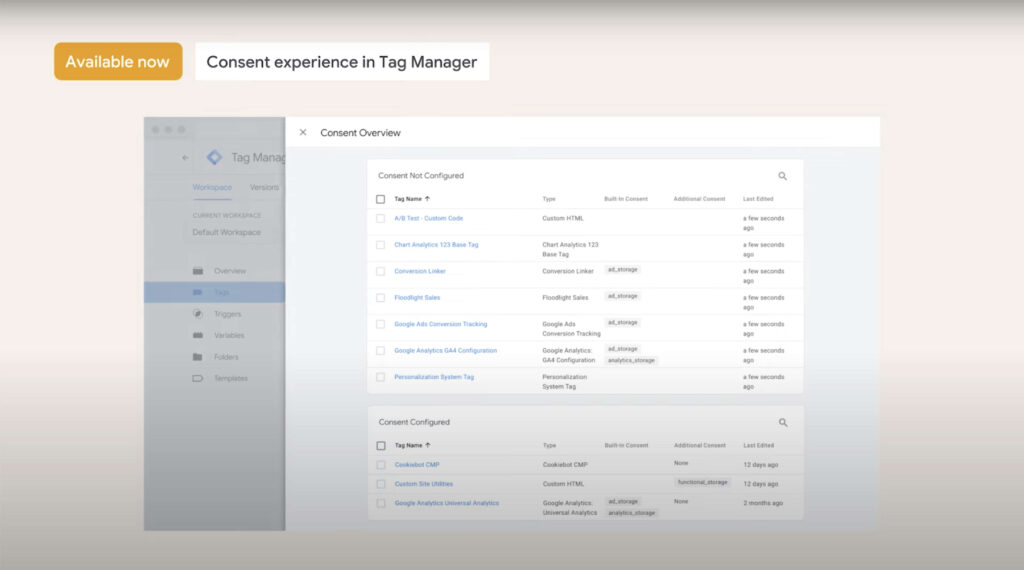Check the Conversion Linker row
Screen dimensions: 1024x570
(381, 271)
